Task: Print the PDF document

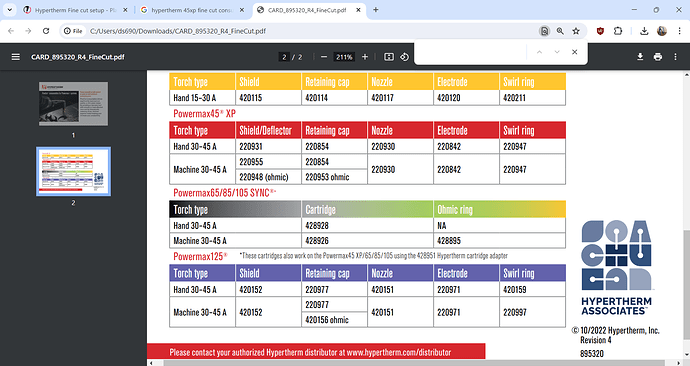Action: coord(658,57)
